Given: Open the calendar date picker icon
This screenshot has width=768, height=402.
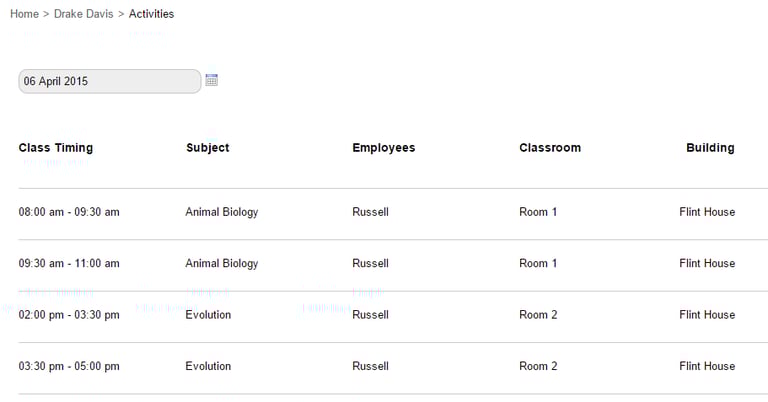Looking at the screenshot, I should tap(211, 80).
